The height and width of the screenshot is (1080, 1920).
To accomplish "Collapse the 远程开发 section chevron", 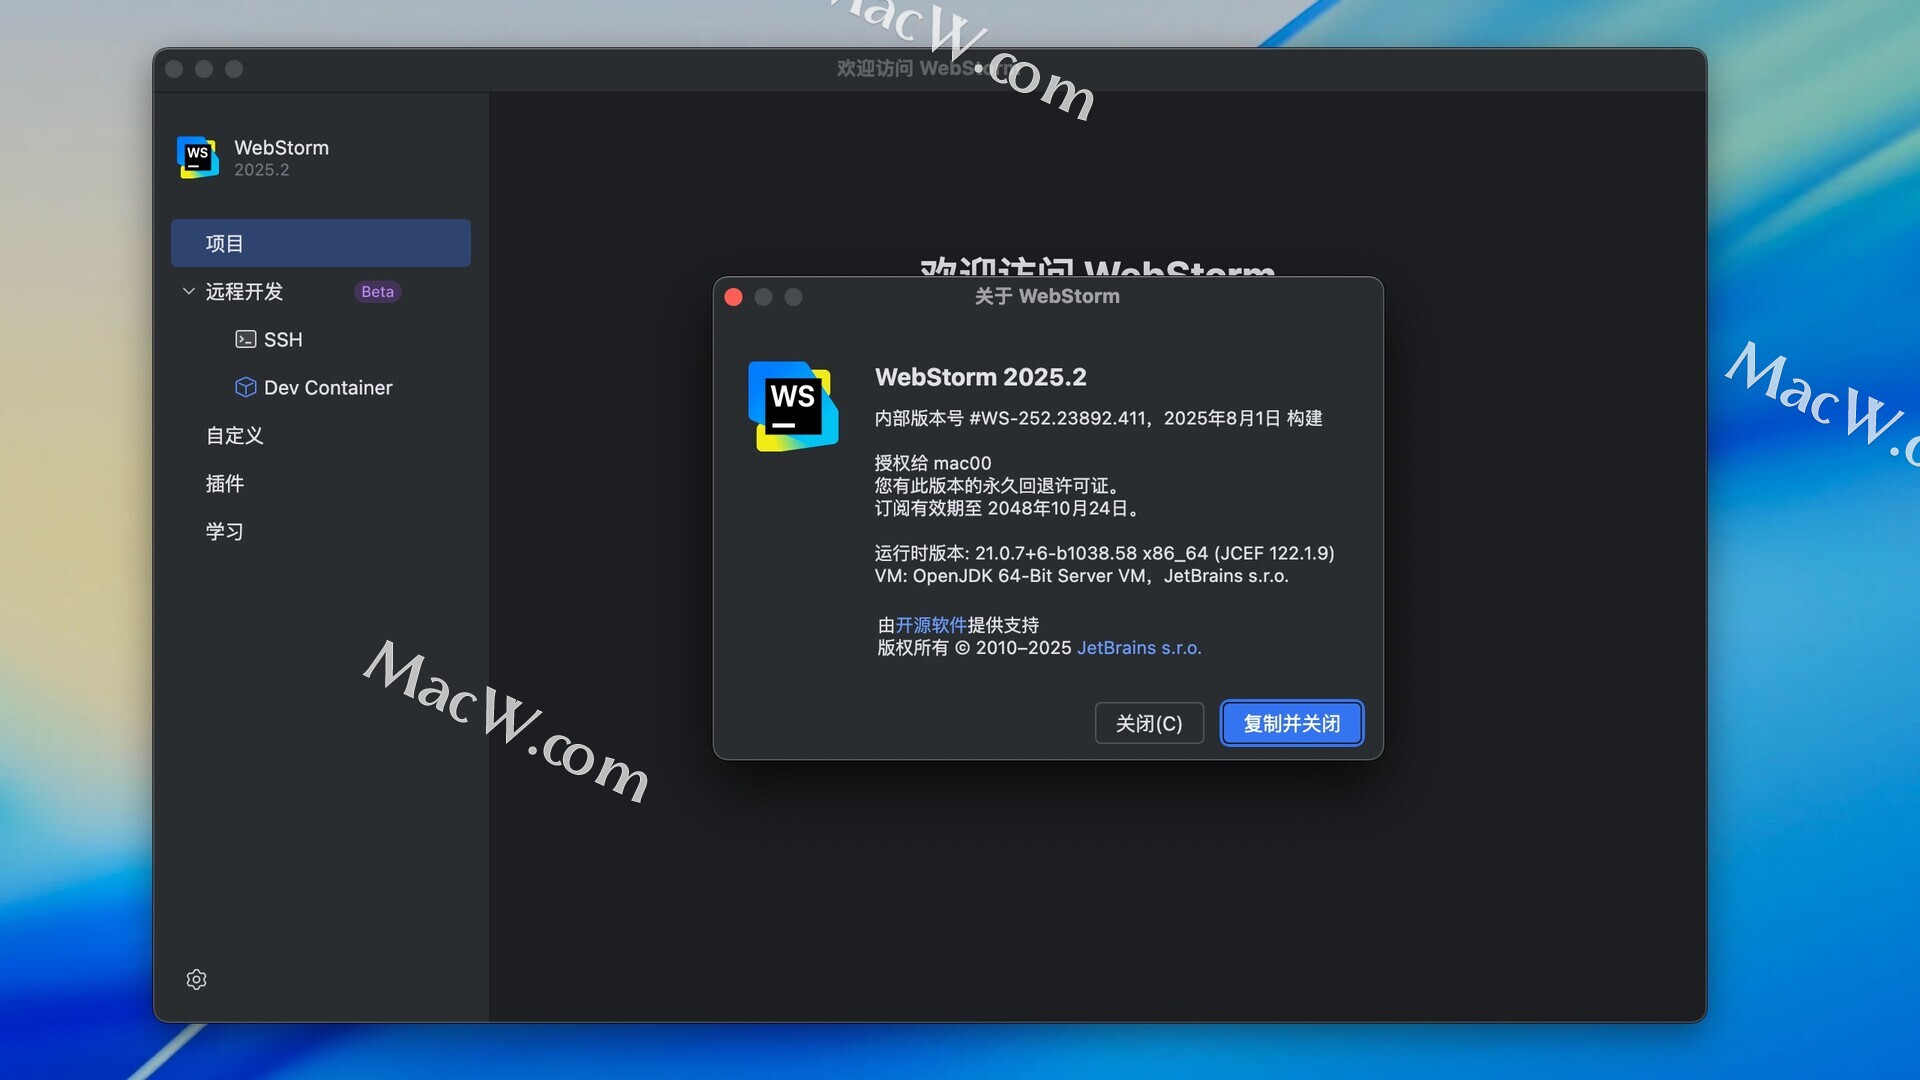I will [x=188, y=291].
